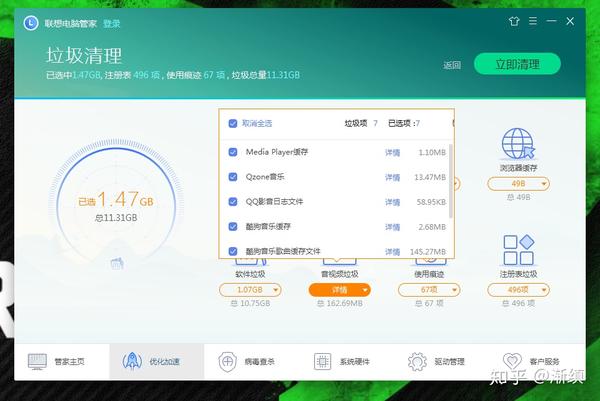Image resolution: width=600 pixels, height=401 pixels.
Task: Click the 客户服务 heart icon
Action: [x=512, y=361]
